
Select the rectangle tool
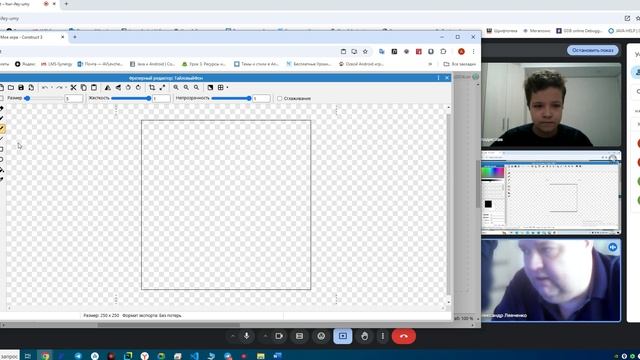2,149
